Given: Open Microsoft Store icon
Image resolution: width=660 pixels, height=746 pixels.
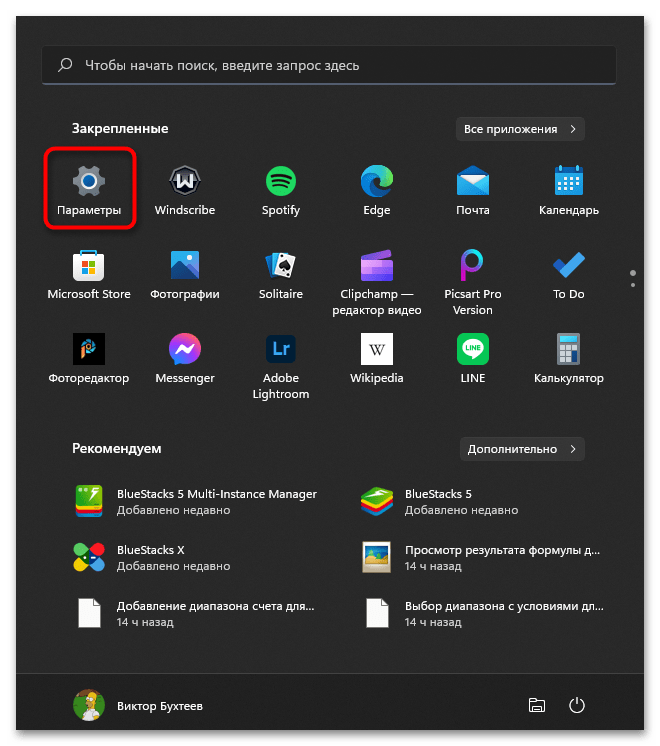Looking at the screenshot, I should pos(89,265).
